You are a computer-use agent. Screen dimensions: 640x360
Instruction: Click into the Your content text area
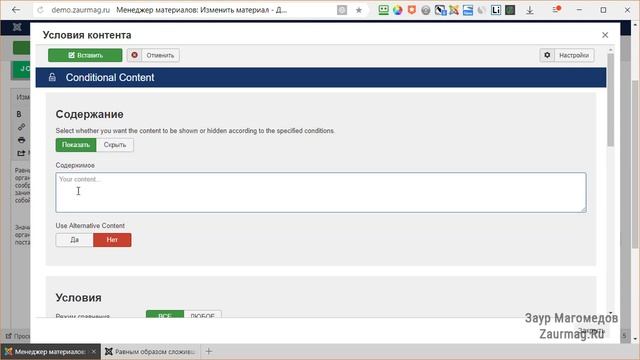pos(321,192)
